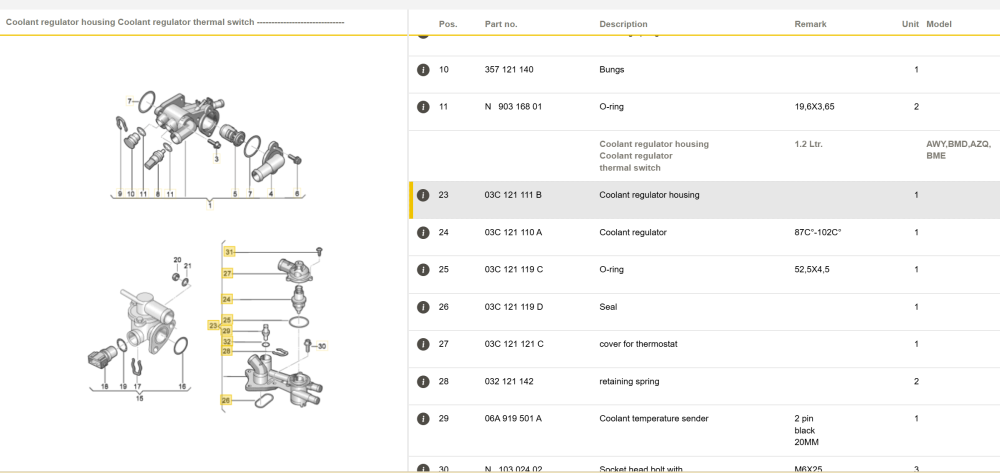Click info icon for O-ring 52,5X4,5
The width and height of the screenshot is (1000, 473).
click(423, 270)
